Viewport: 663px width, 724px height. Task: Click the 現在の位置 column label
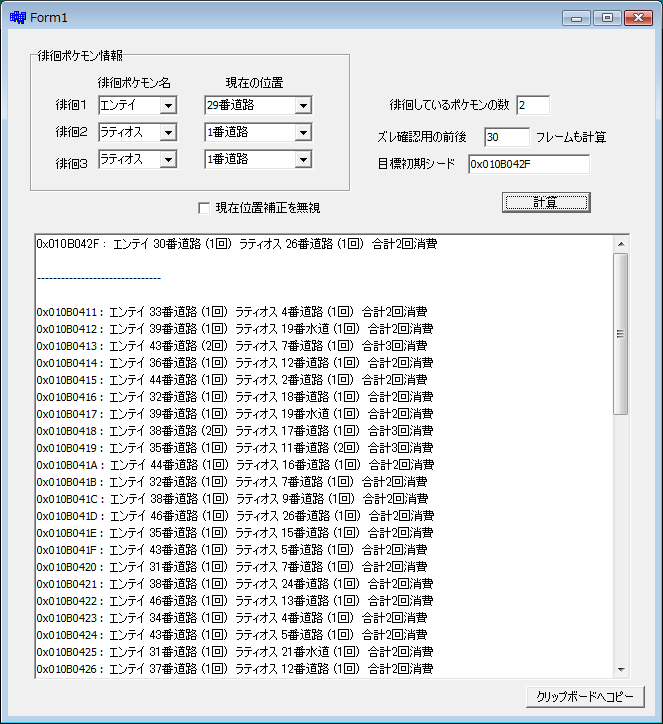coord(254,83)
